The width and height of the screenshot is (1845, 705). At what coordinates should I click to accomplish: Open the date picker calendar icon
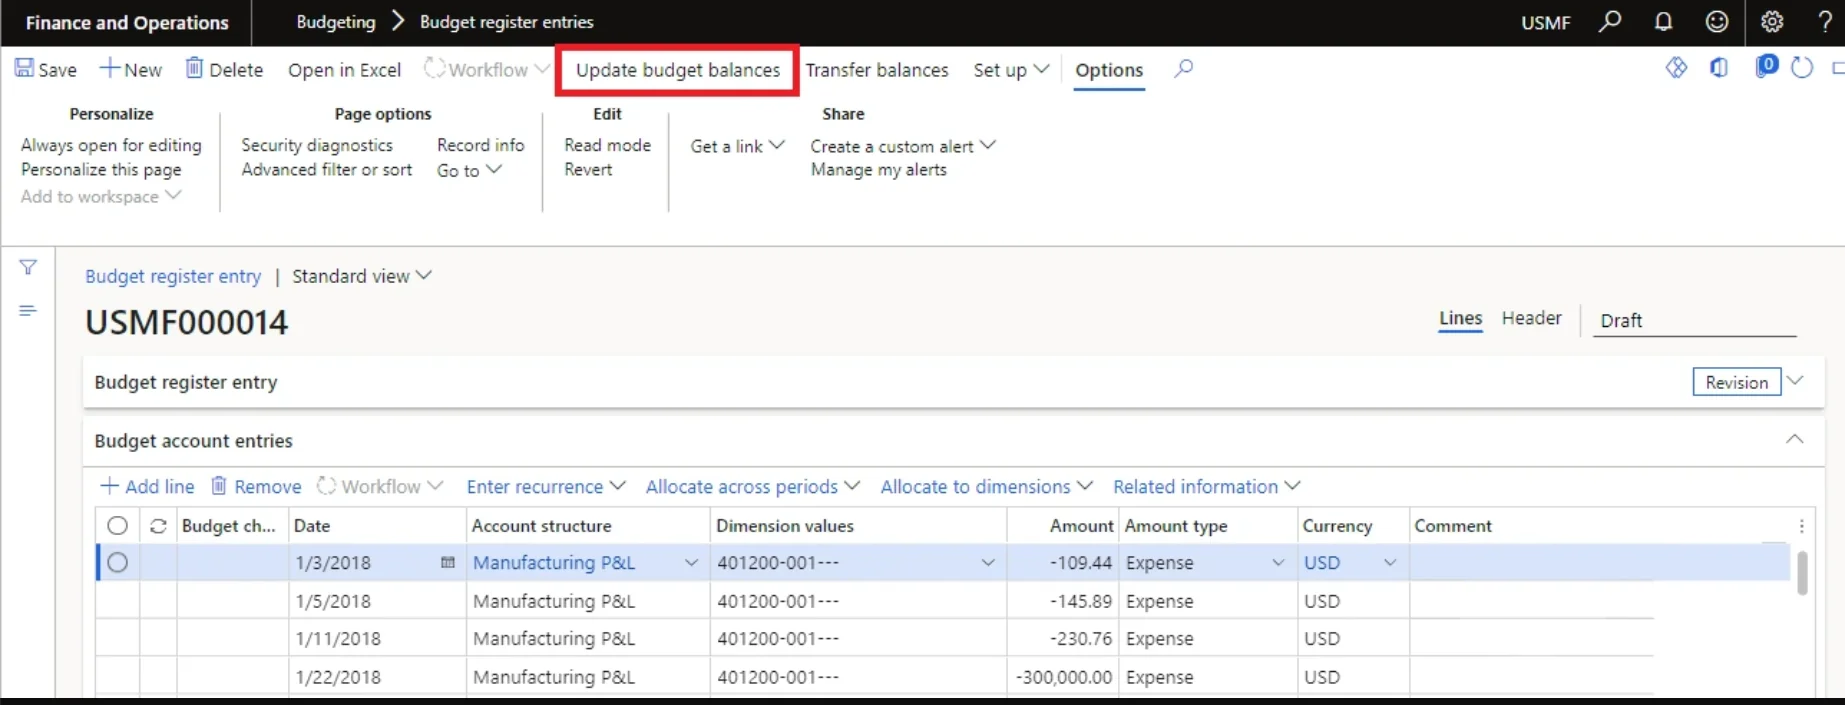pos(448,563)
